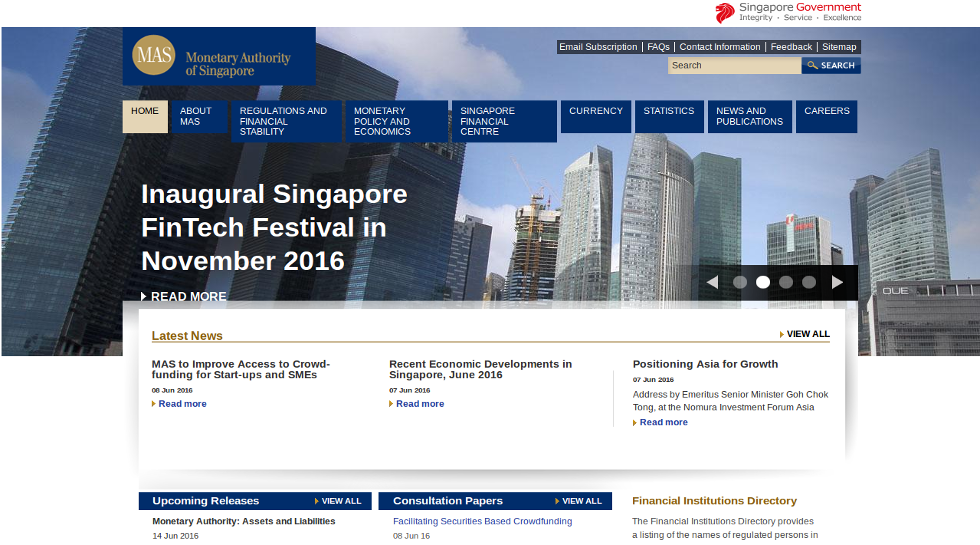Click the MAS Monetary Authority of Singapore logo

[218, 57]
